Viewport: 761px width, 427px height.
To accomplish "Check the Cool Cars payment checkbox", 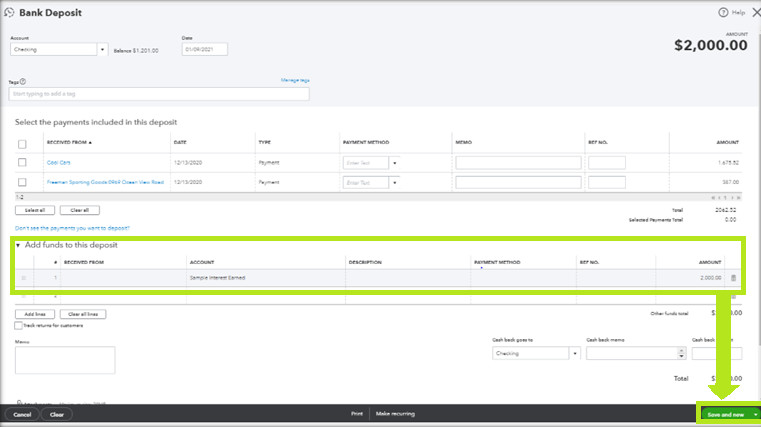I will pos(22,162).
